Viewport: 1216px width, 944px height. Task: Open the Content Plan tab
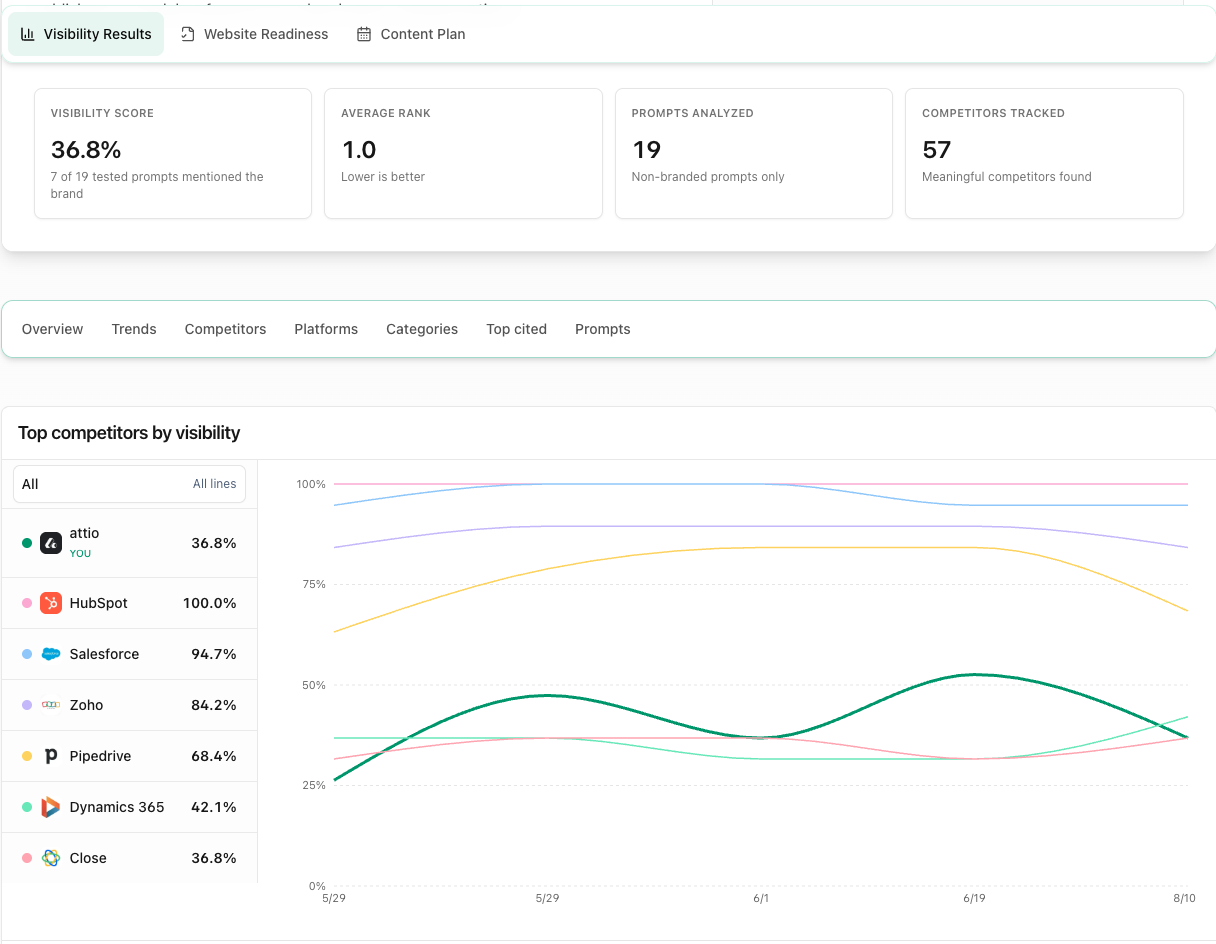point(411,34)
